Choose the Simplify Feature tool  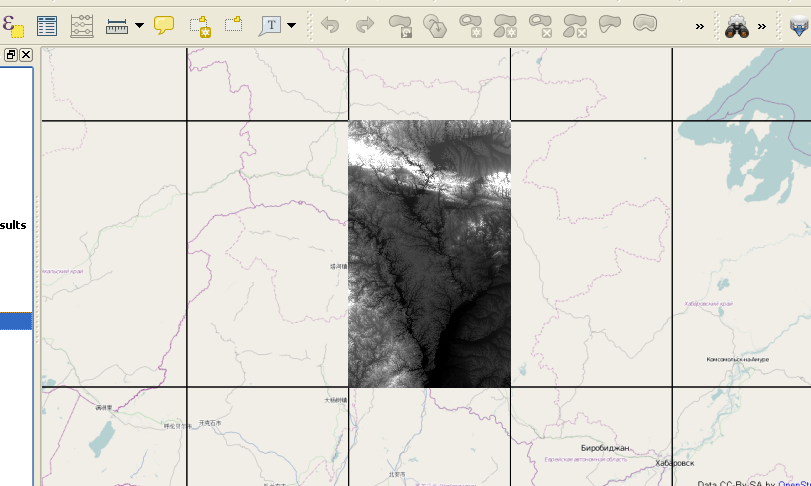[435, 26]
